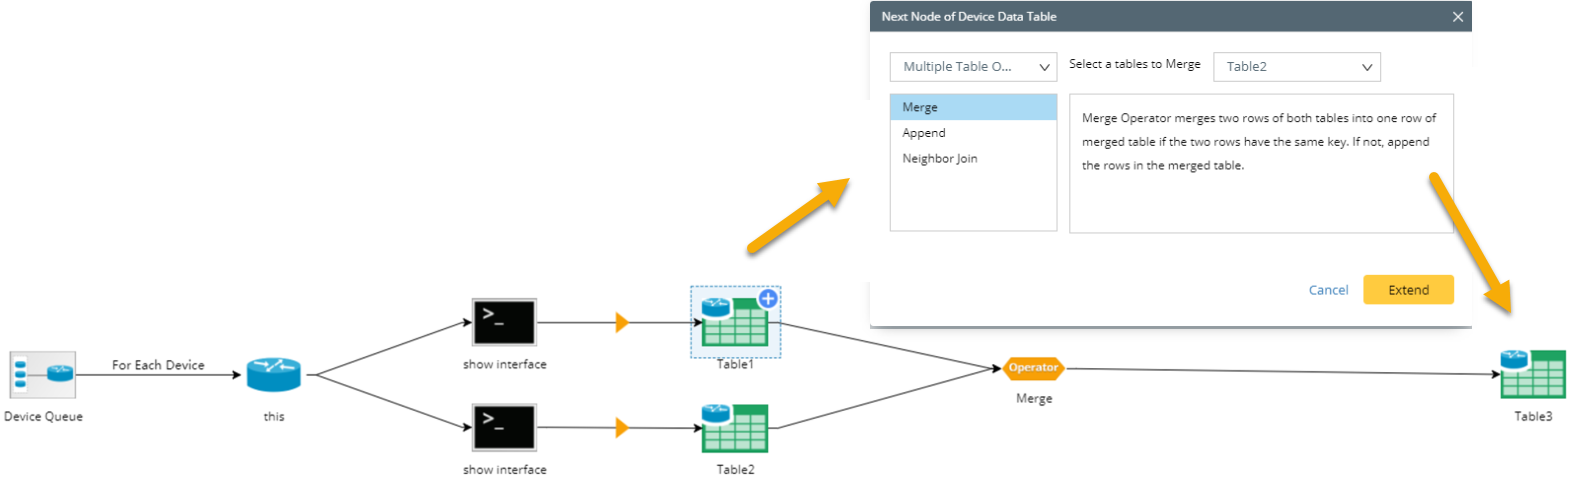Click the orange Operator Merge node
The width and height of the screenshot is (1571, 480).
pos(1033,368)
